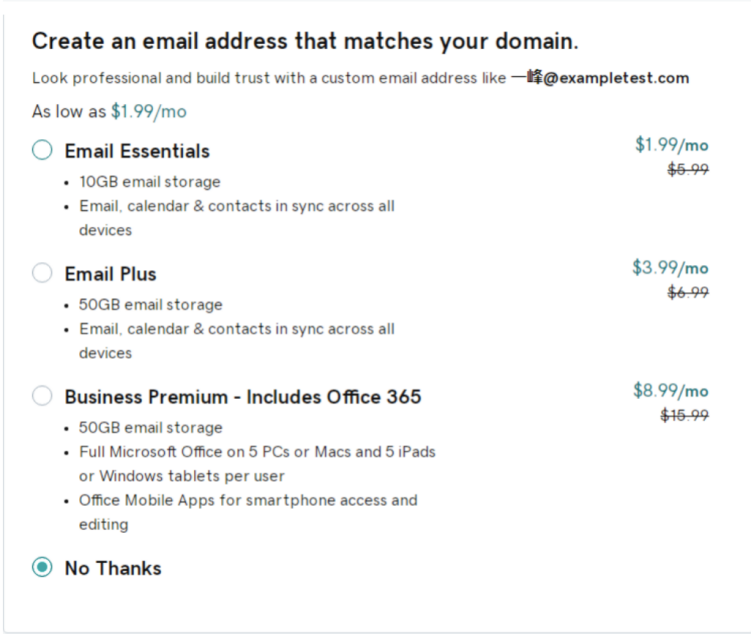Click the "Full Microsoft Office on 5 PCs" bullet
The height and width of the screenshot is (635, 752).
[258, 452]
